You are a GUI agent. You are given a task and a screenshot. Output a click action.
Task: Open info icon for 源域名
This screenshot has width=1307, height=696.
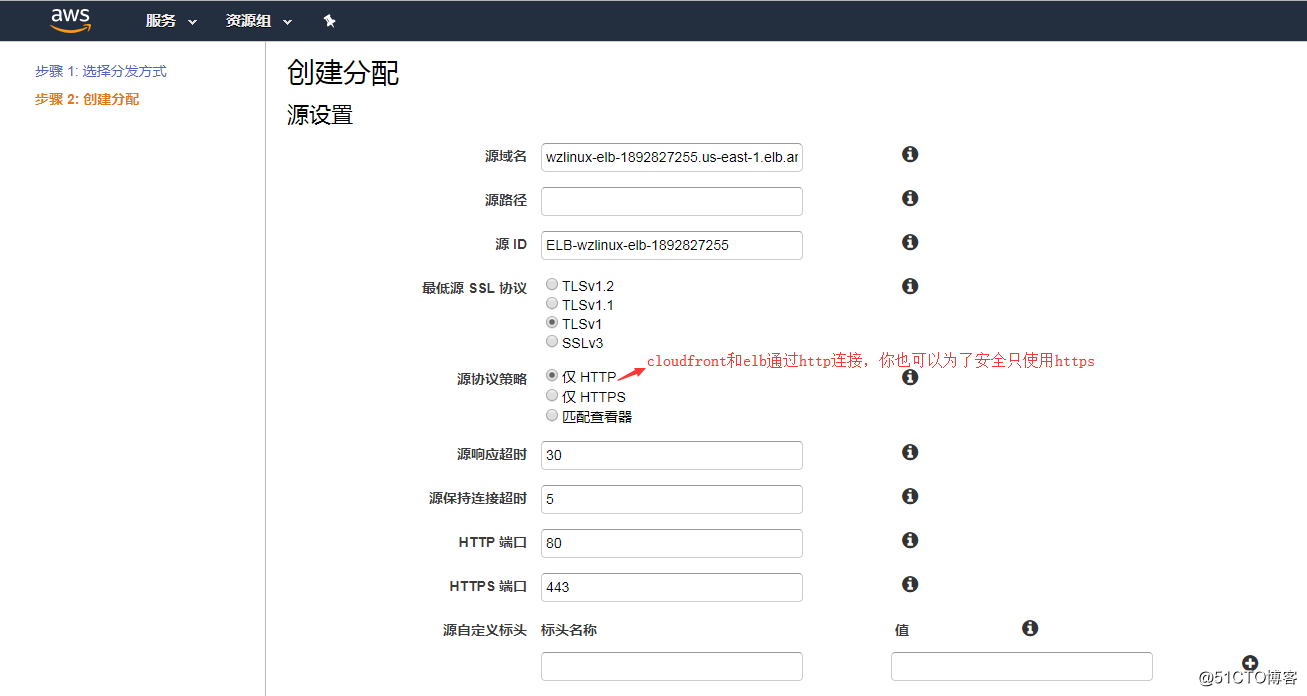point(910,154)
